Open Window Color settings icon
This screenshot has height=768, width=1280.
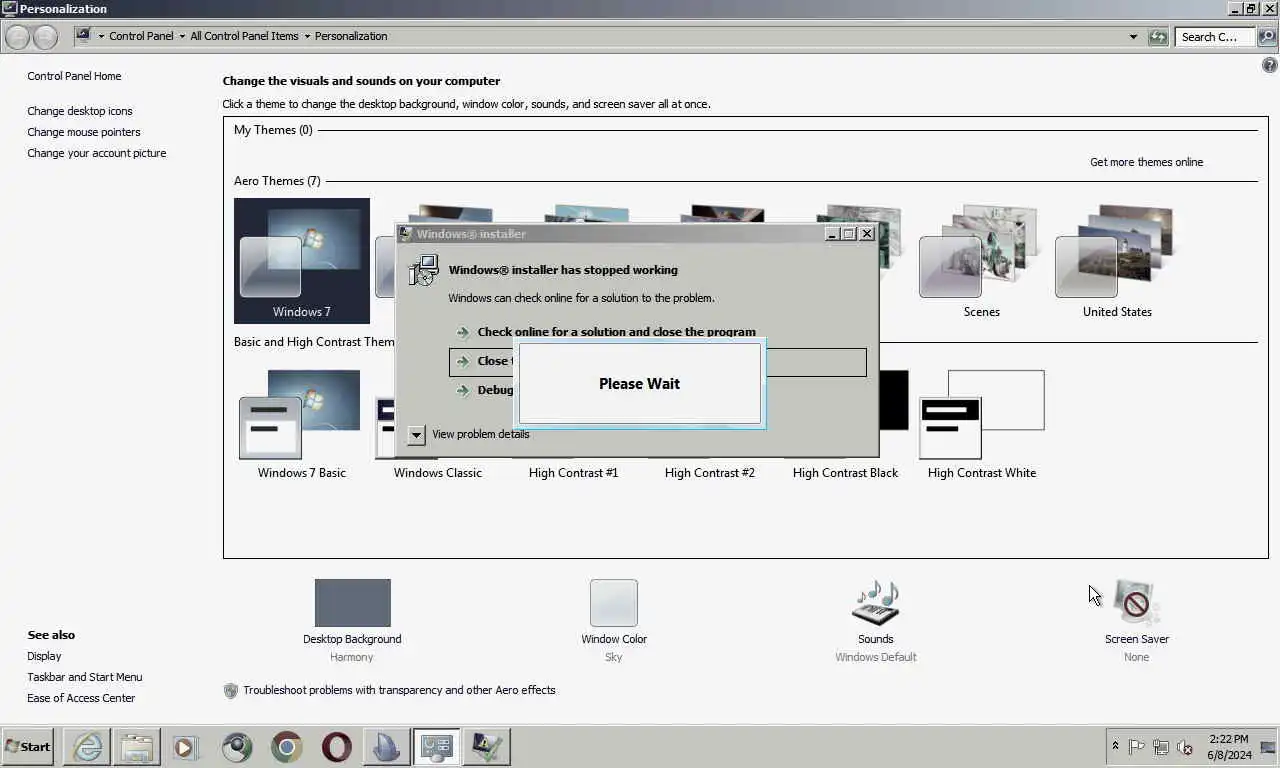[x=613, y=603]
